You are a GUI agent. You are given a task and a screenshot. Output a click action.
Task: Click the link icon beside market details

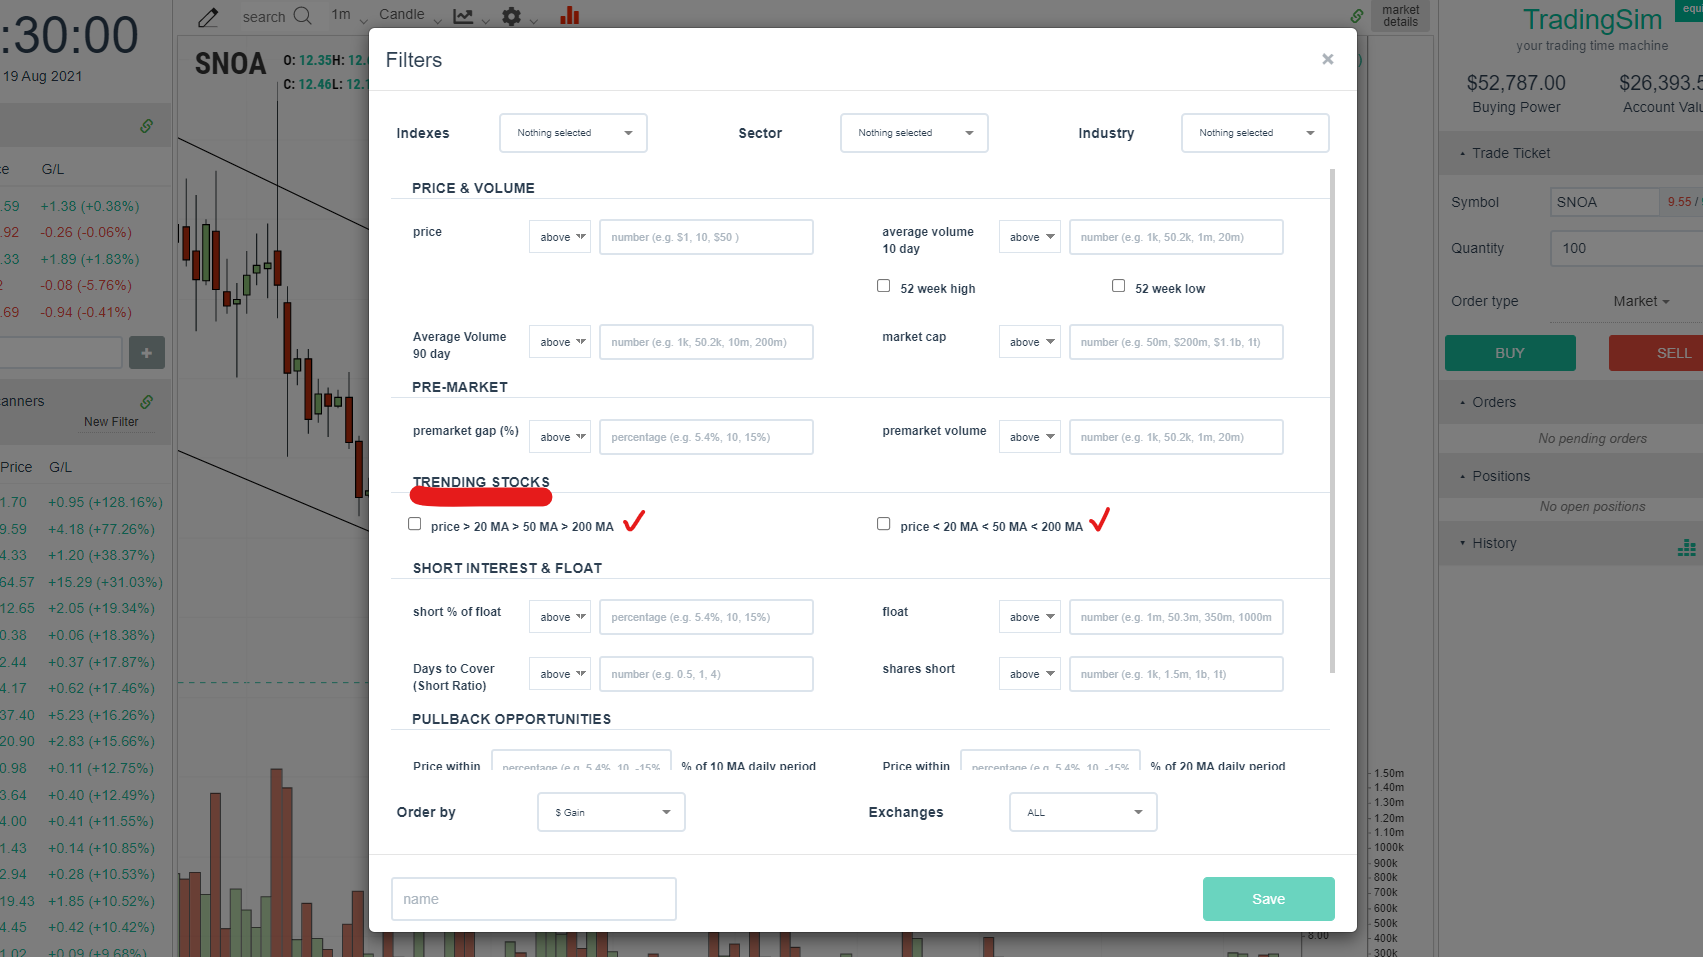click(x=1357, y=16)
